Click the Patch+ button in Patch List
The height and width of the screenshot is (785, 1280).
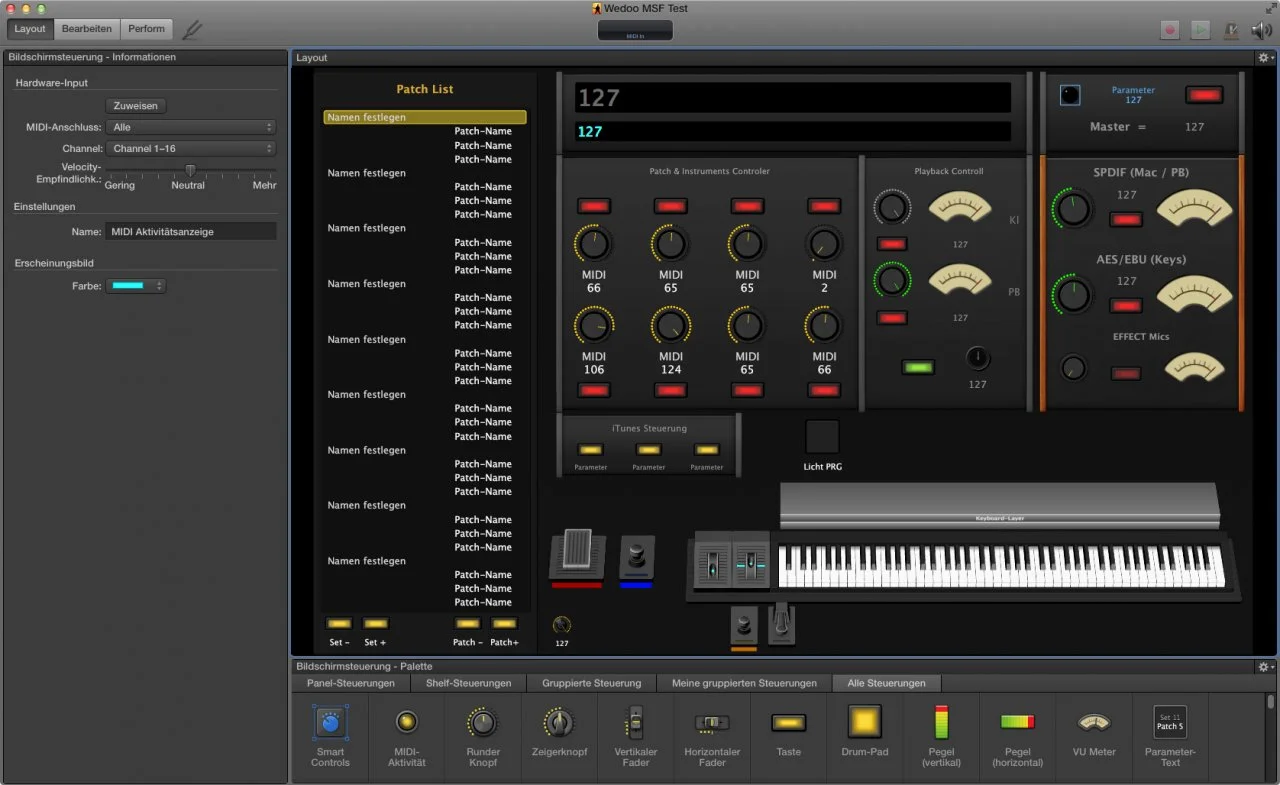point(504,624)
